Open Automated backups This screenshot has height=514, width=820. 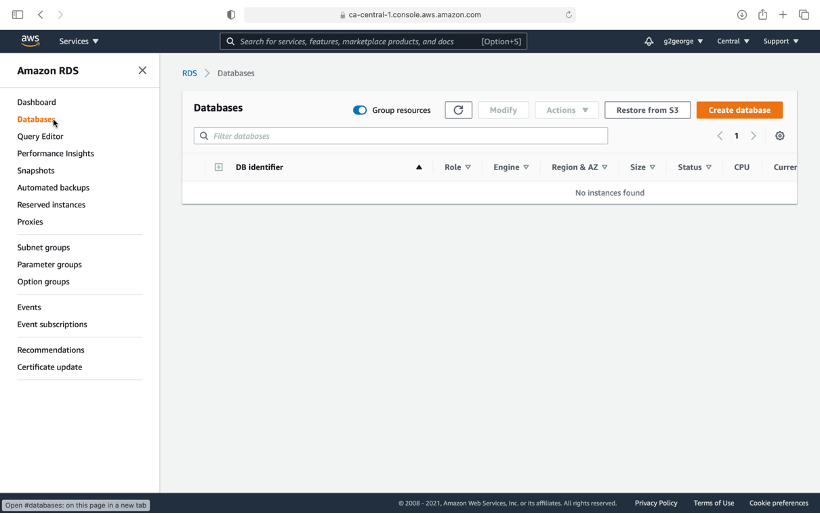pos(53,188)
